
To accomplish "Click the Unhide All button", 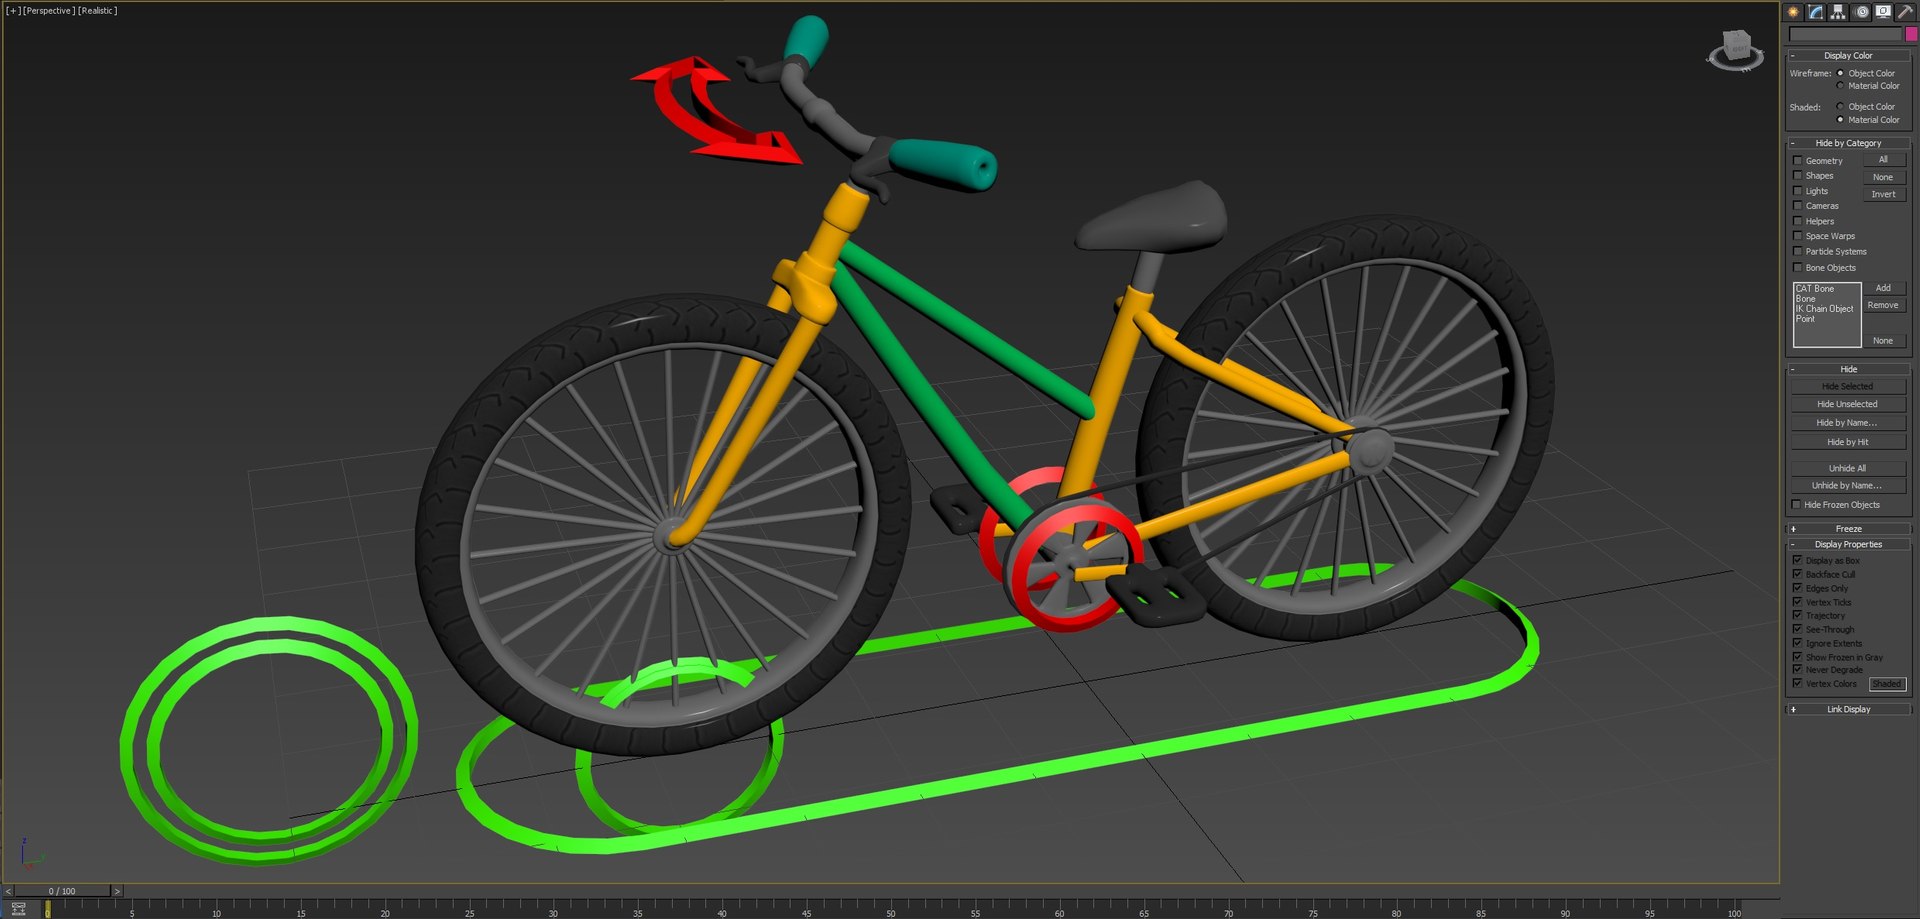I will click(1847, 468).
